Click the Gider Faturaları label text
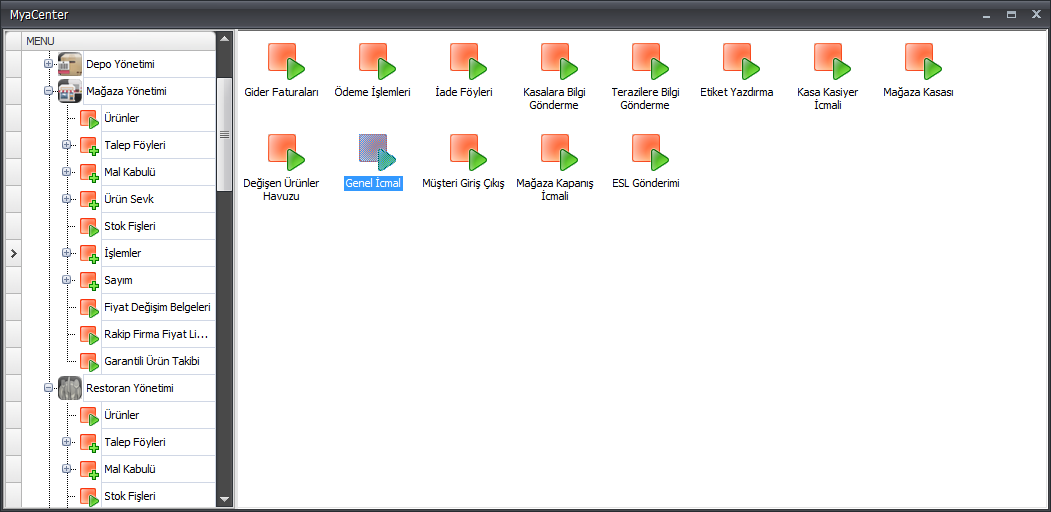Screen dimensions: 1051x512 pos(282,92)
